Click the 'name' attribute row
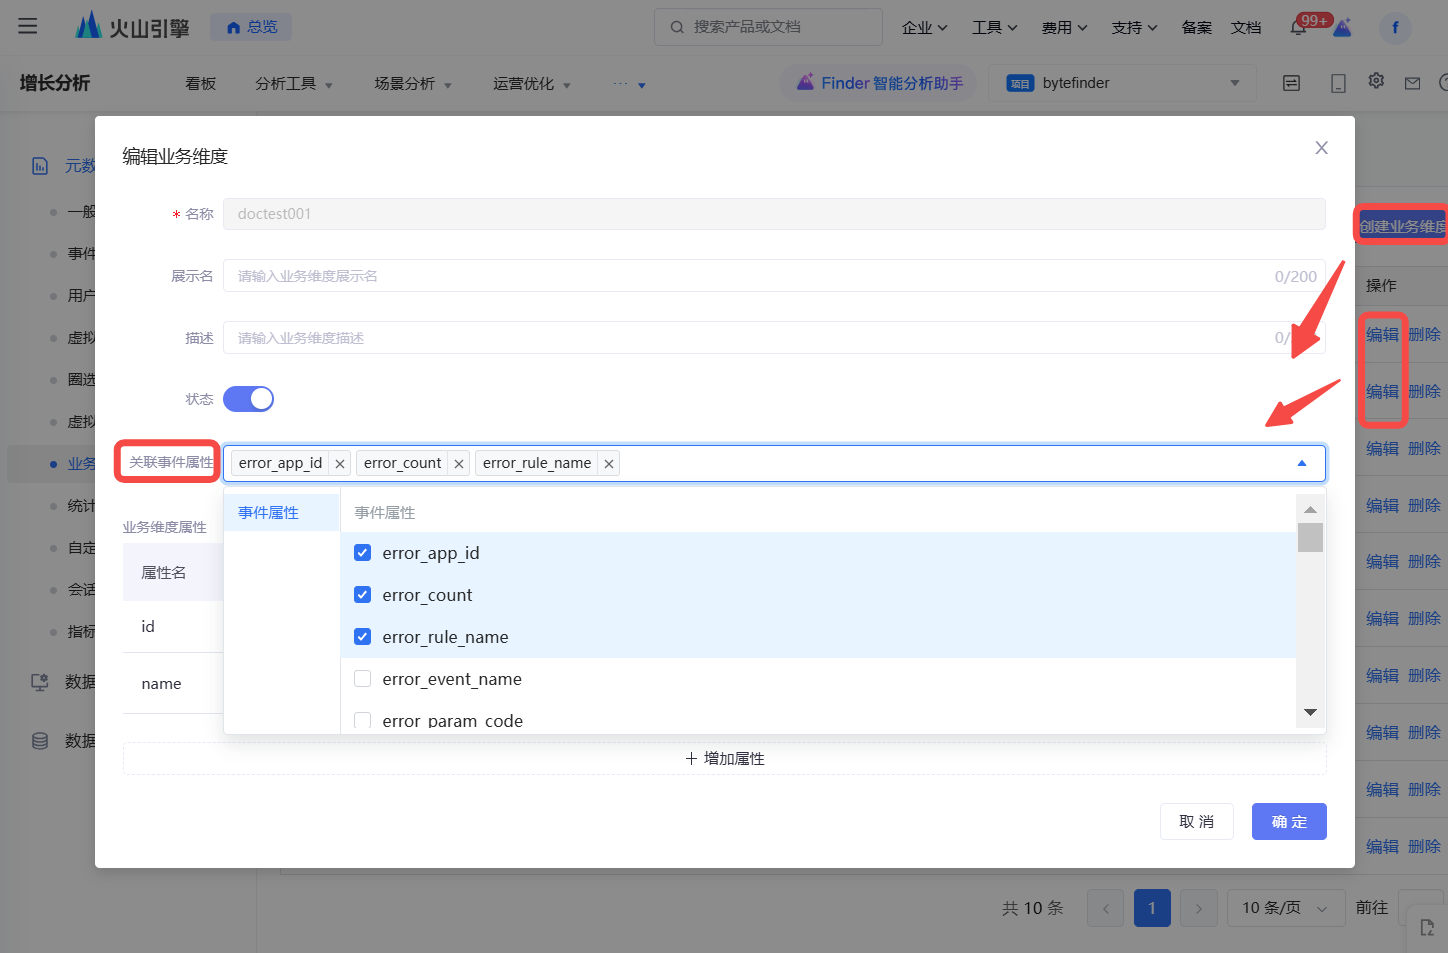 tap(173, 684)
